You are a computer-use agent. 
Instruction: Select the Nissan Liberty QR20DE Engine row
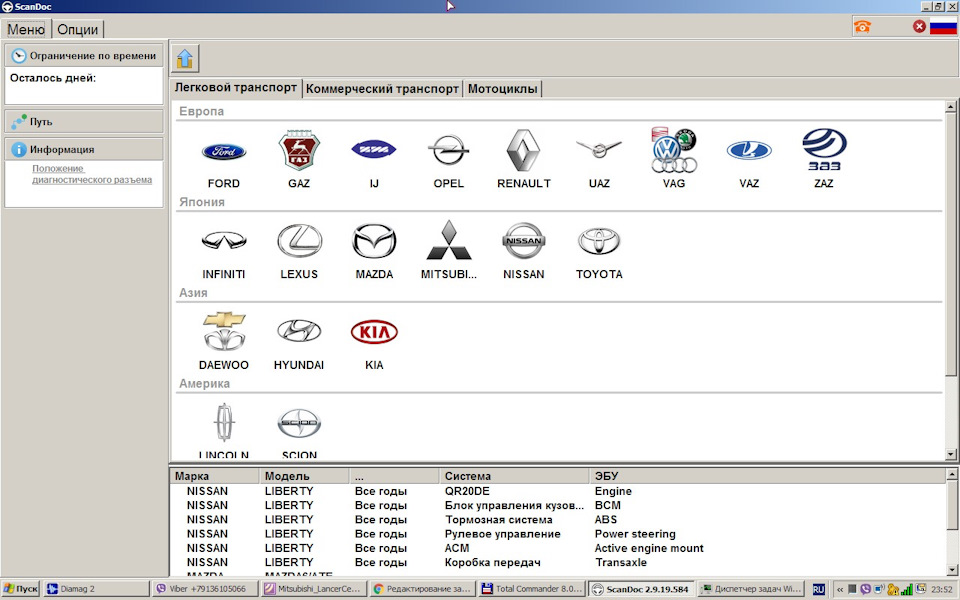pos(558,491)
